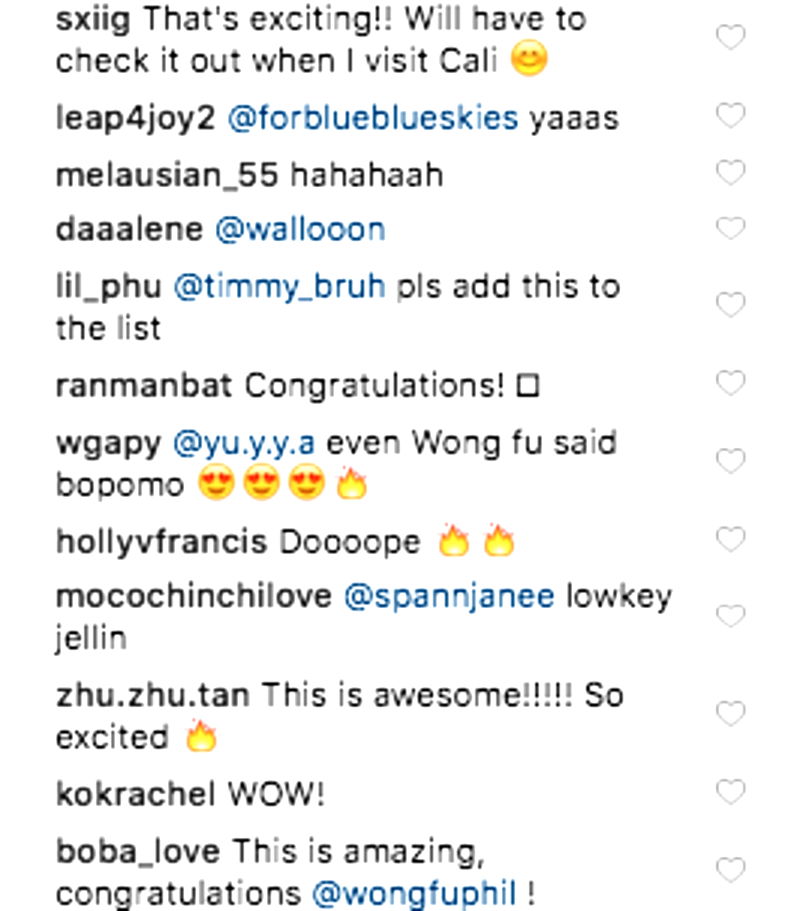
Task: Like the comment by sxiig
Action: pos(730,38)
